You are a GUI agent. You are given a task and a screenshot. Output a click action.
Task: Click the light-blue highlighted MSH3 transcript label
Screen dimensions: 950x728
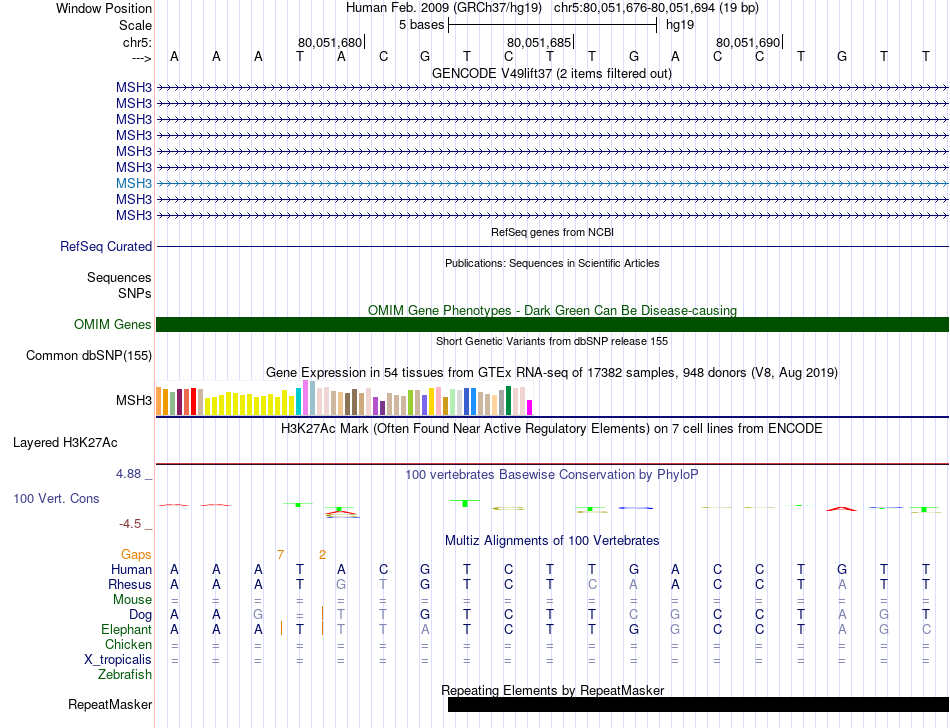[x=134, y=184]
